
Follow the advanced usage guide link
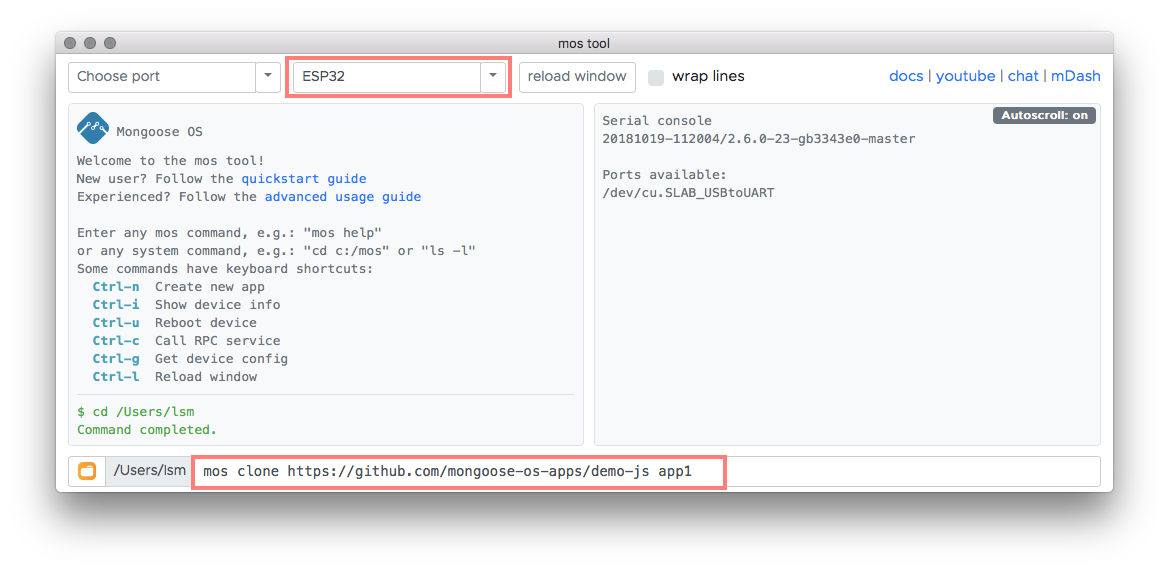pos(343,197)
